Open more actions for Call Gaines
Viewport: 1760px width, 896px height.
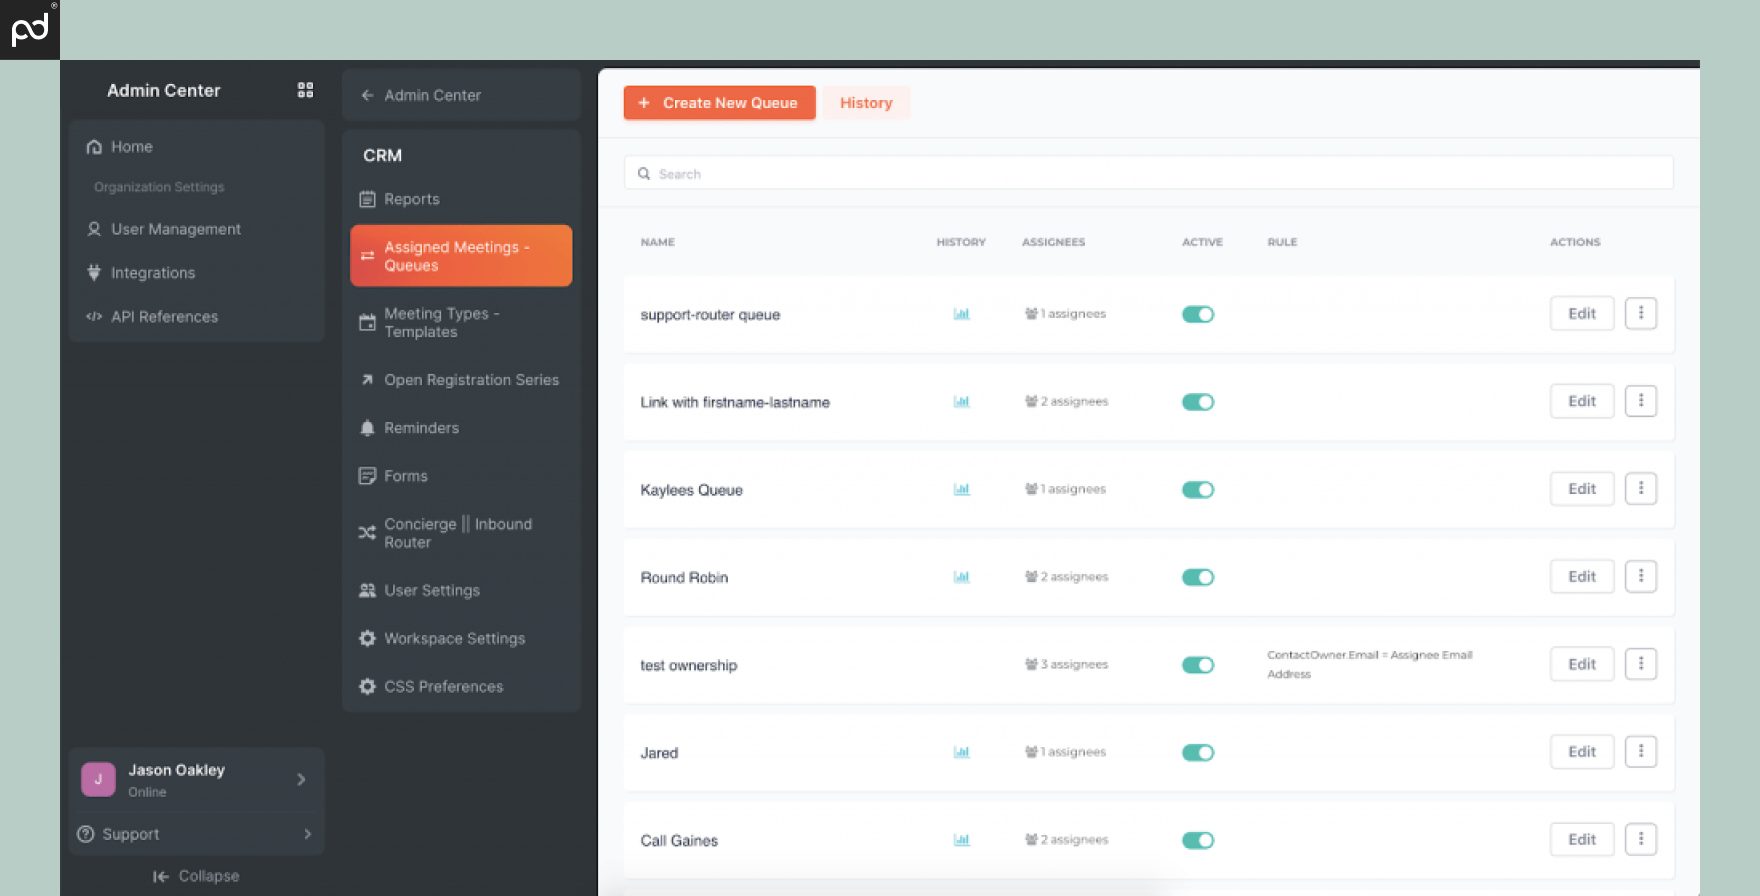[1640, 839]
